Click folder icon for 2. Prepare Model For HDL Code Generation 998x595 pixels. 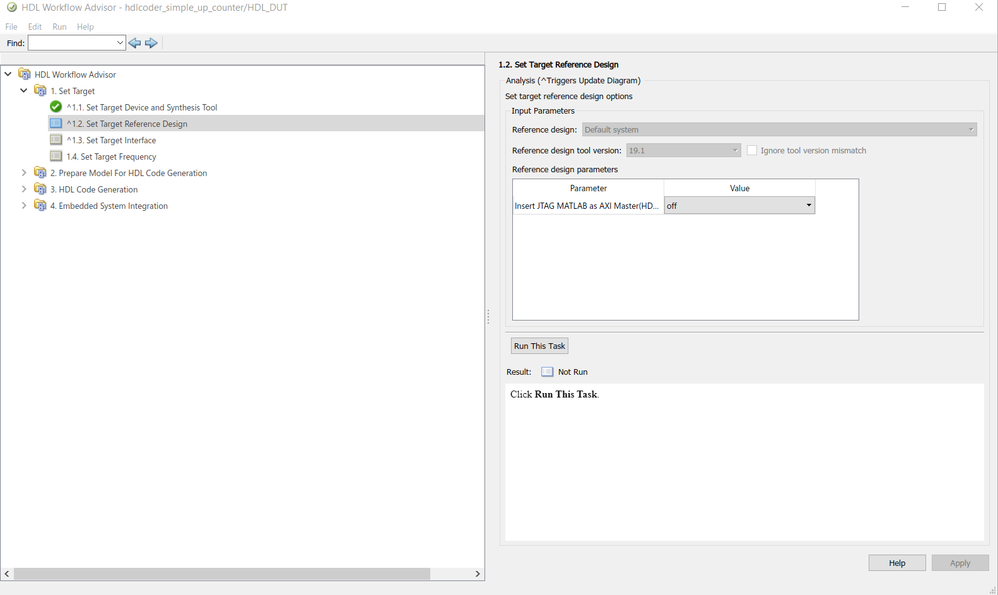[x=40, y=172]
